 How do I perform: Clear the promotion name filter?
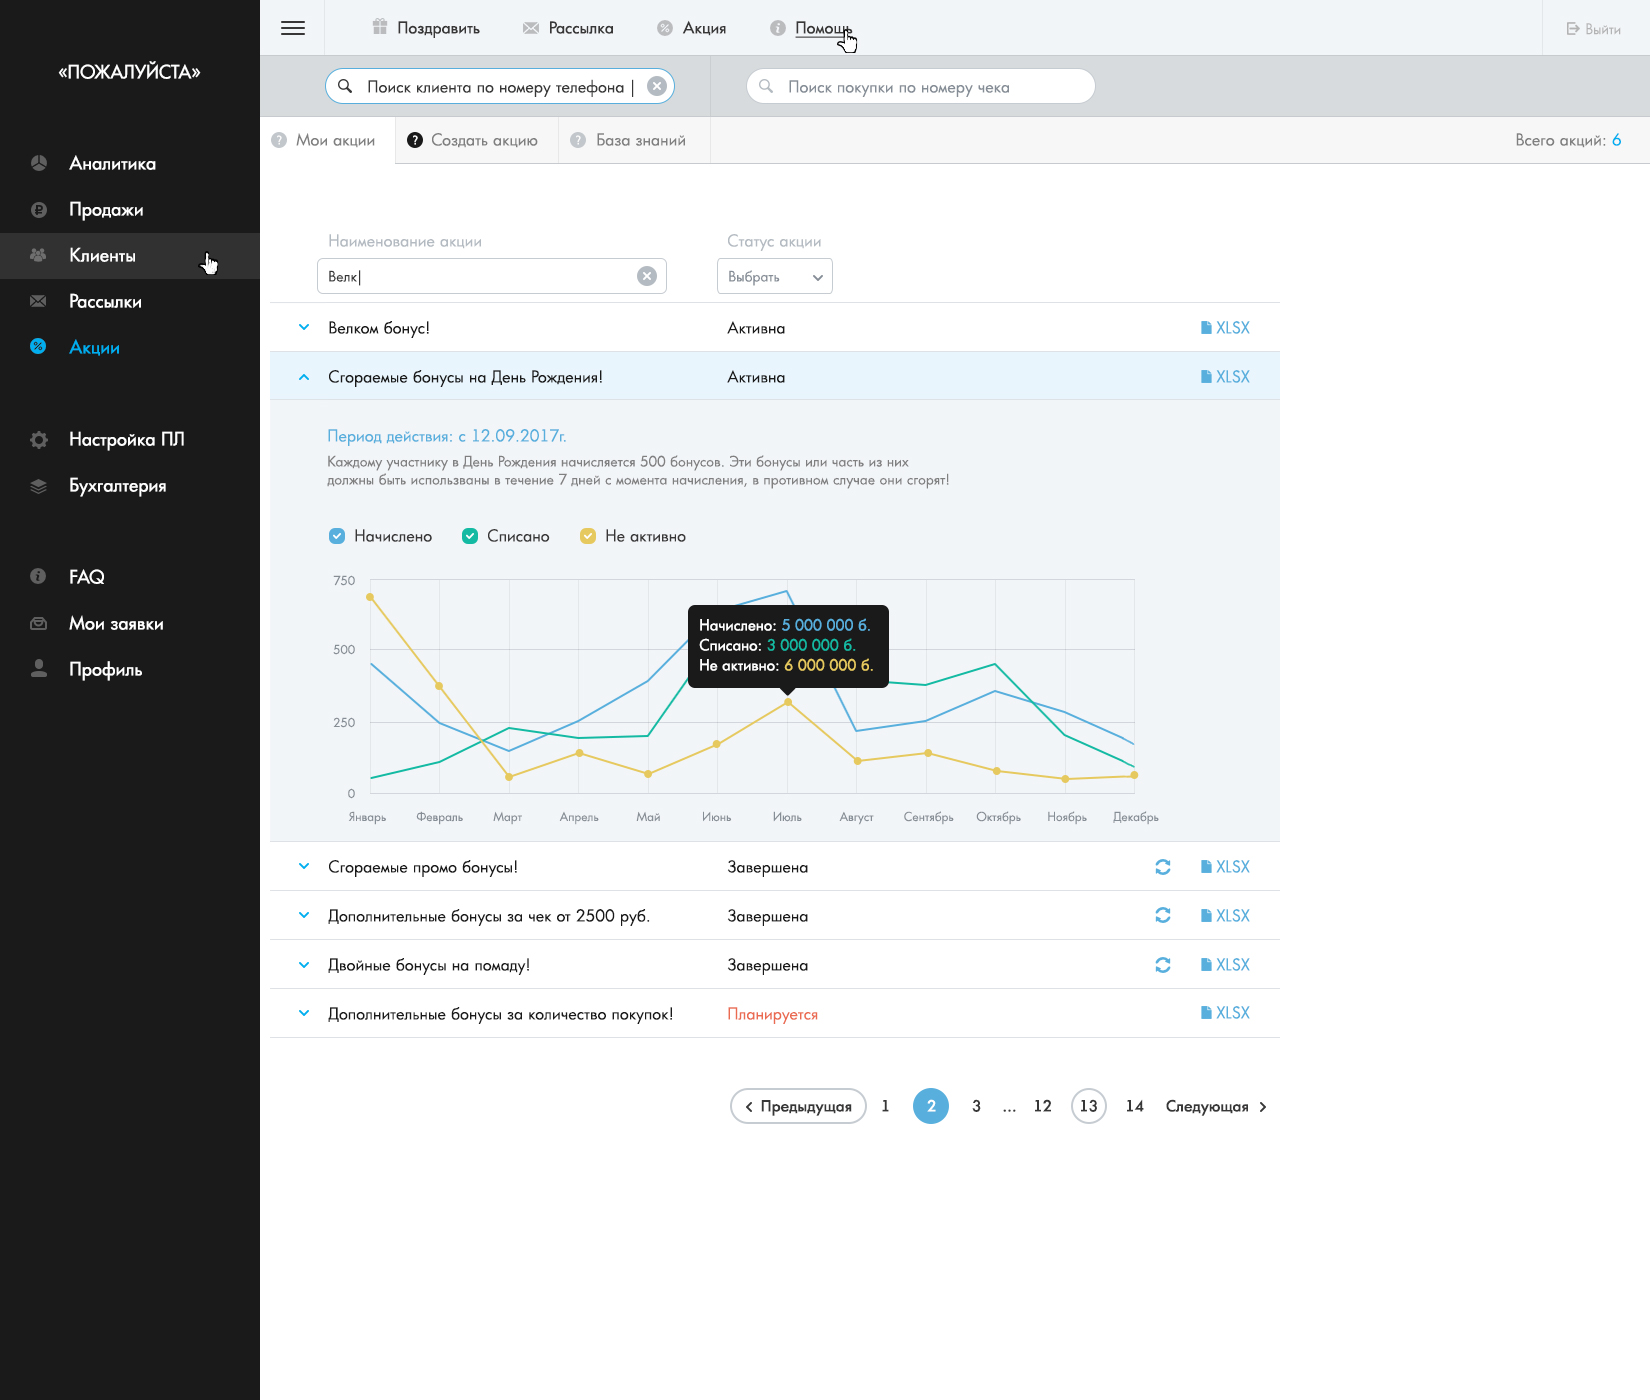647,276
